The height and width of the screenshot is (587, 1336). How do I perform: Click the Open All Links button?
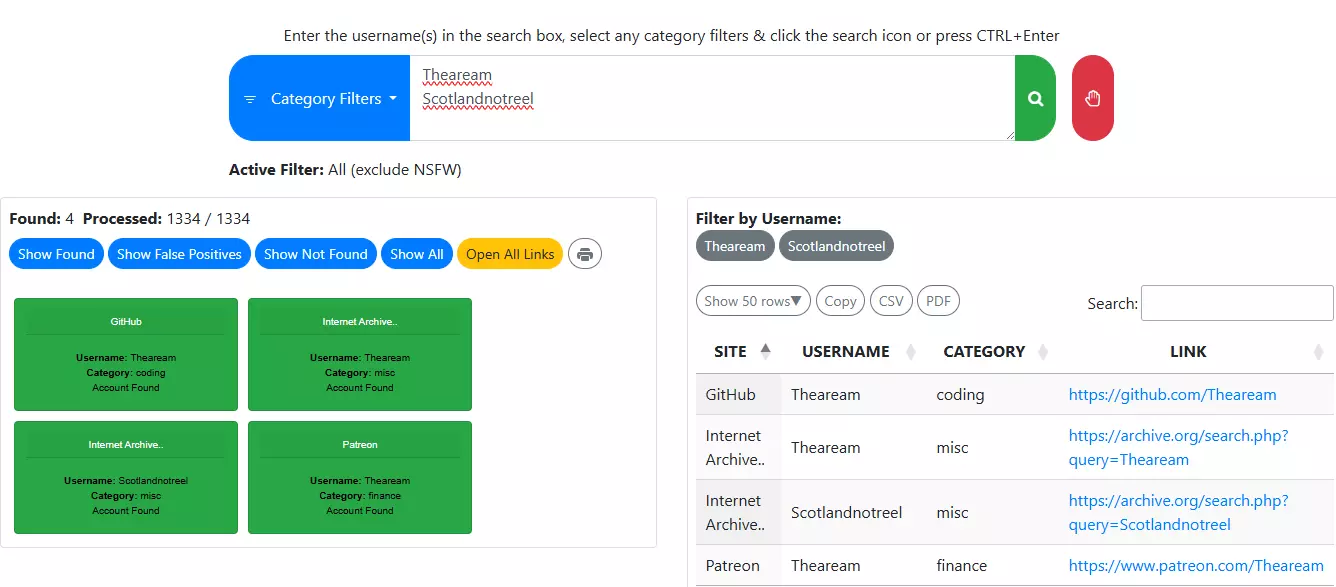[510, 254]
